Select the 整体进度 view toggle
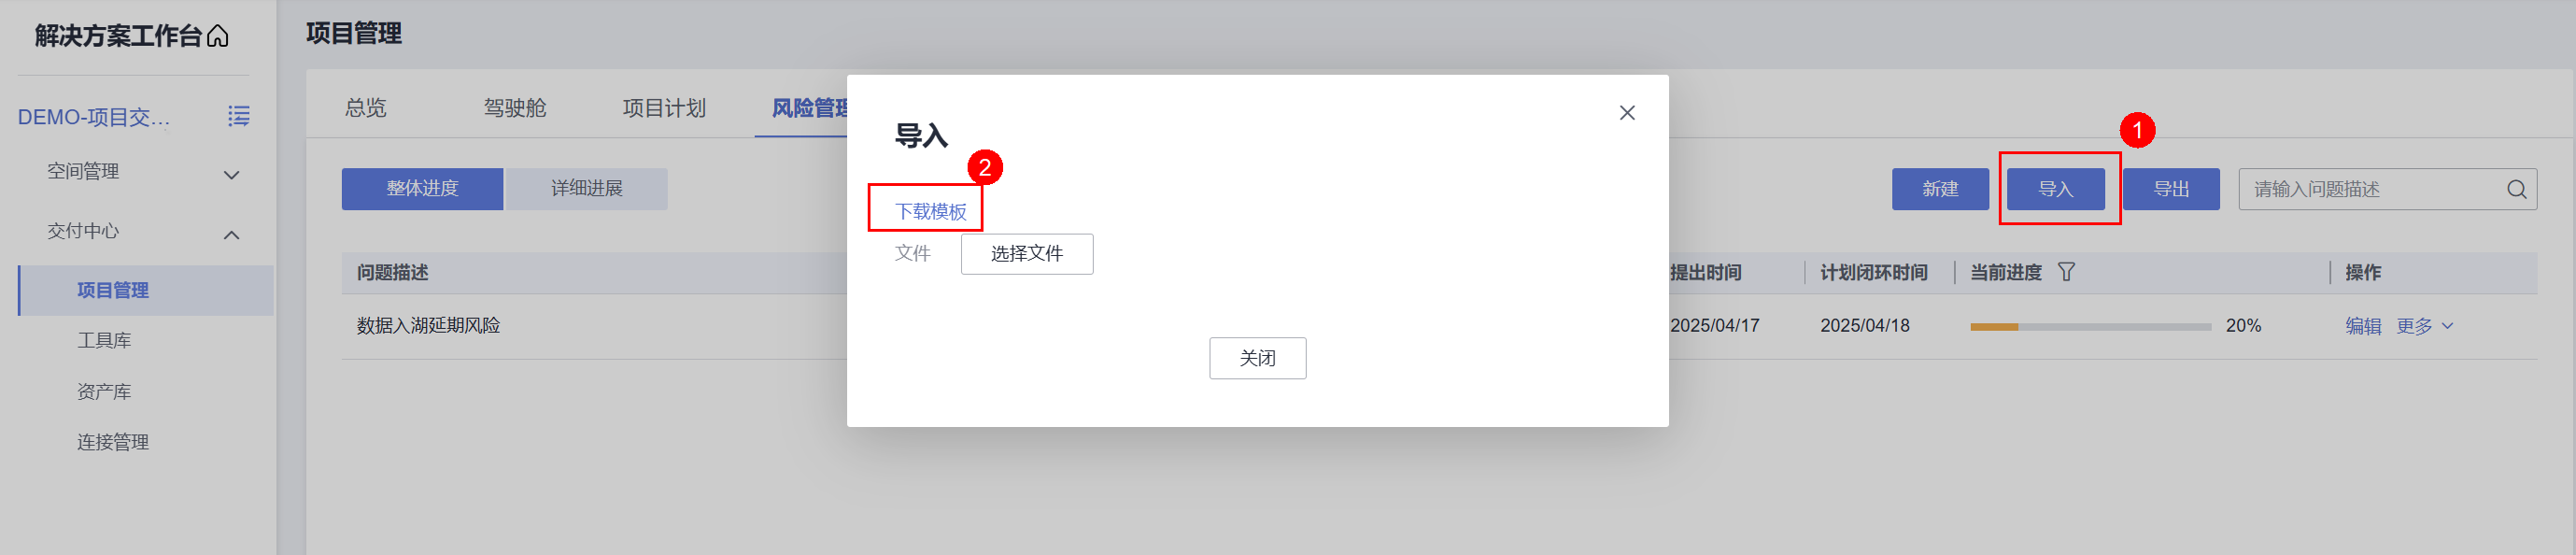This screenshot has width=2576, height=555. click(422, 189)
